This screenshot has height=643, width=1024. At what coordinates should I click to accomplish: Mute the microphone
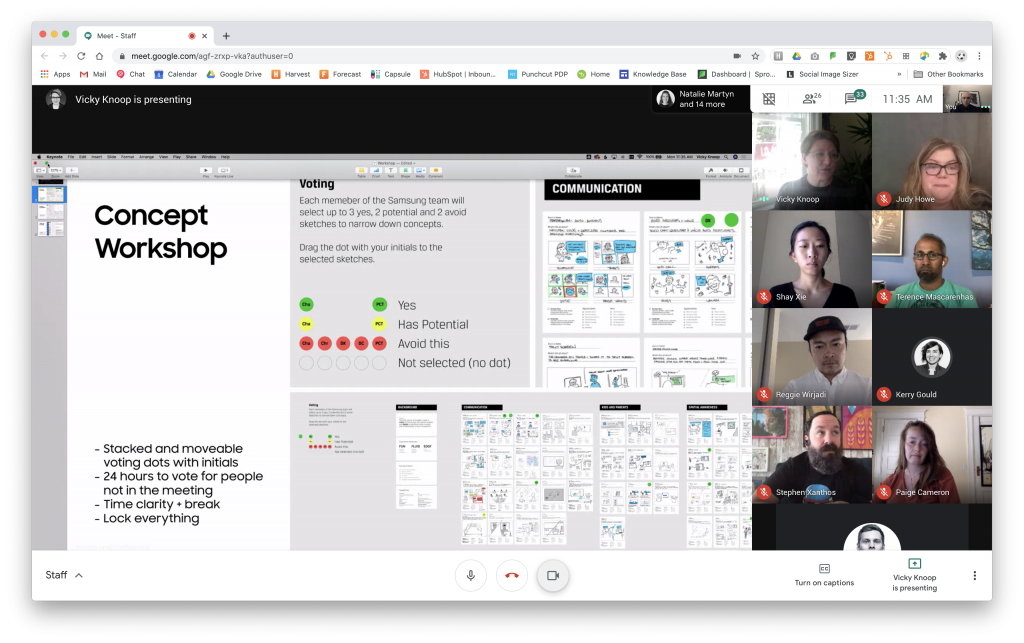click(471, 575)
